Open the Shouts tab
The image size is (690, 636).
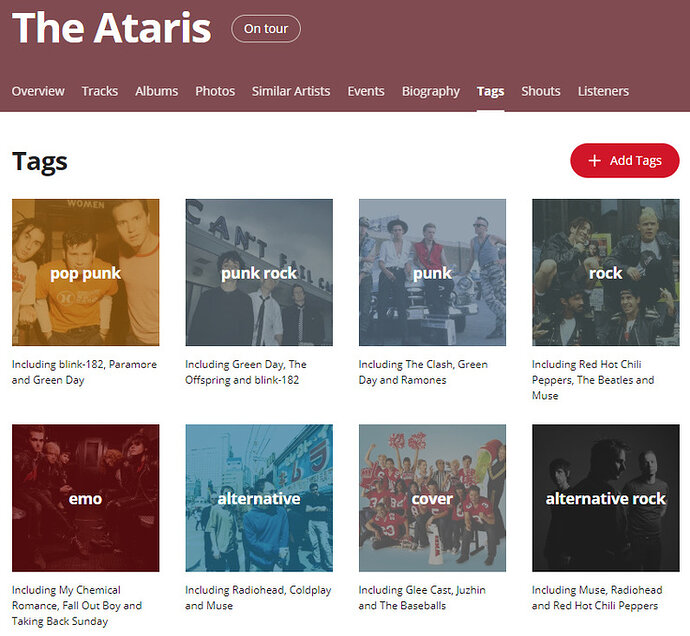tap(541, 91)
